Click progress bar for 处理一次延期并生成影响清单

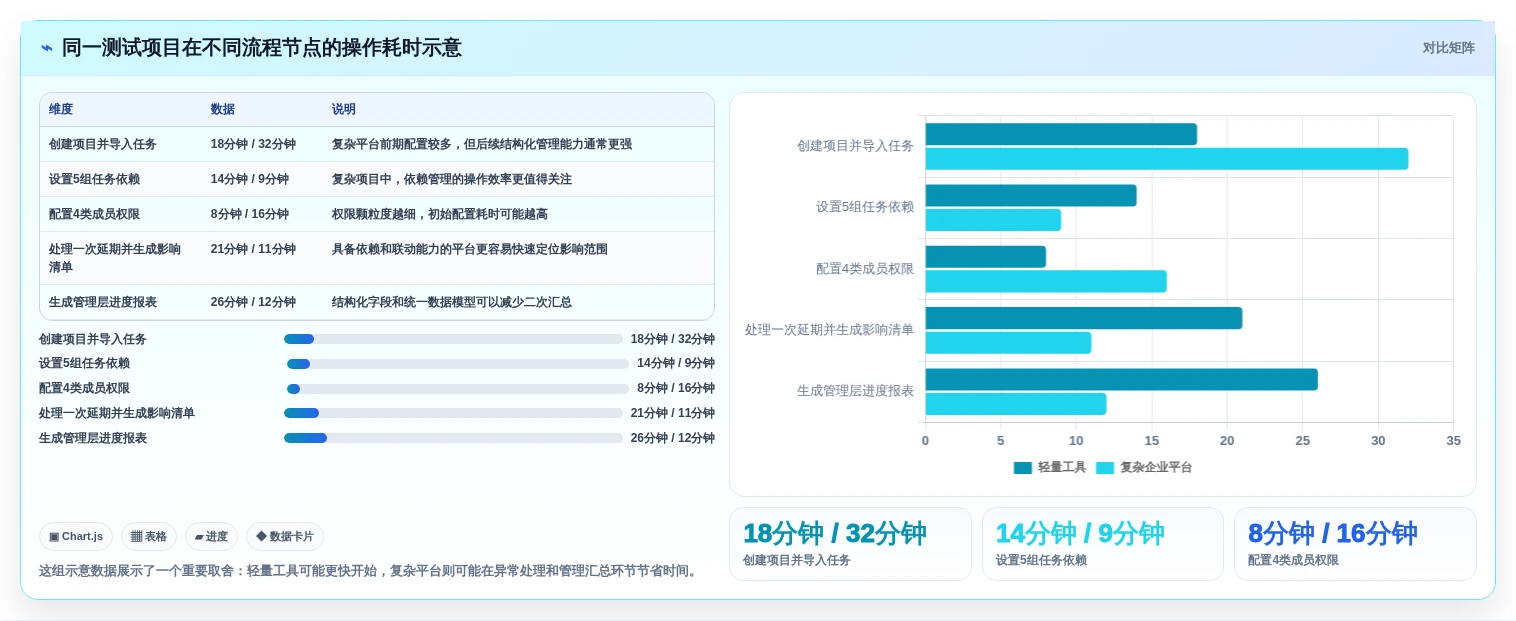[x=453, y=413]
